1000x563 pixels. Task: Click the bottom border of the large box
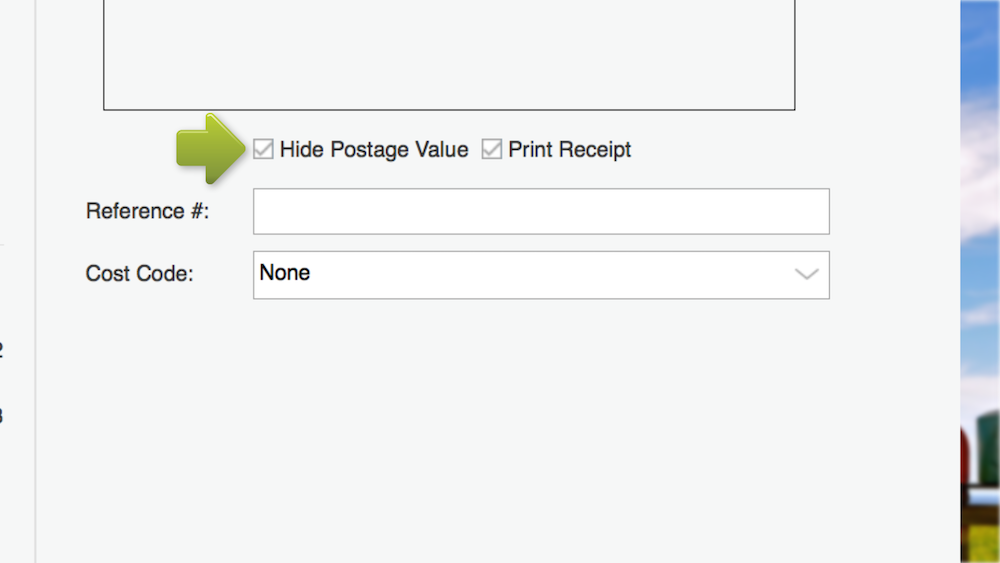pos(449,109)
